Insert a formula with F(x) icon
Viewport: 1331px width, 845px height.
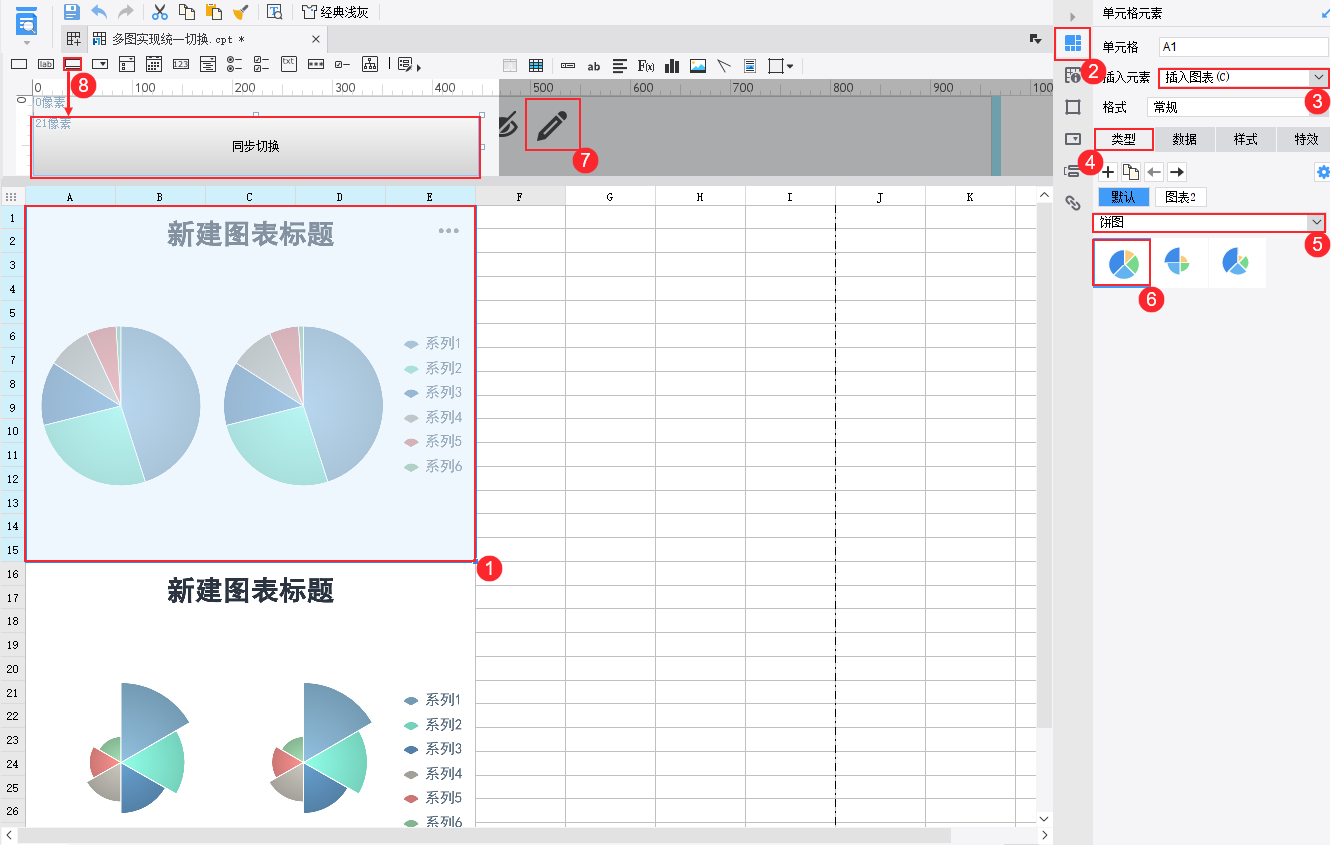(646, 66)
